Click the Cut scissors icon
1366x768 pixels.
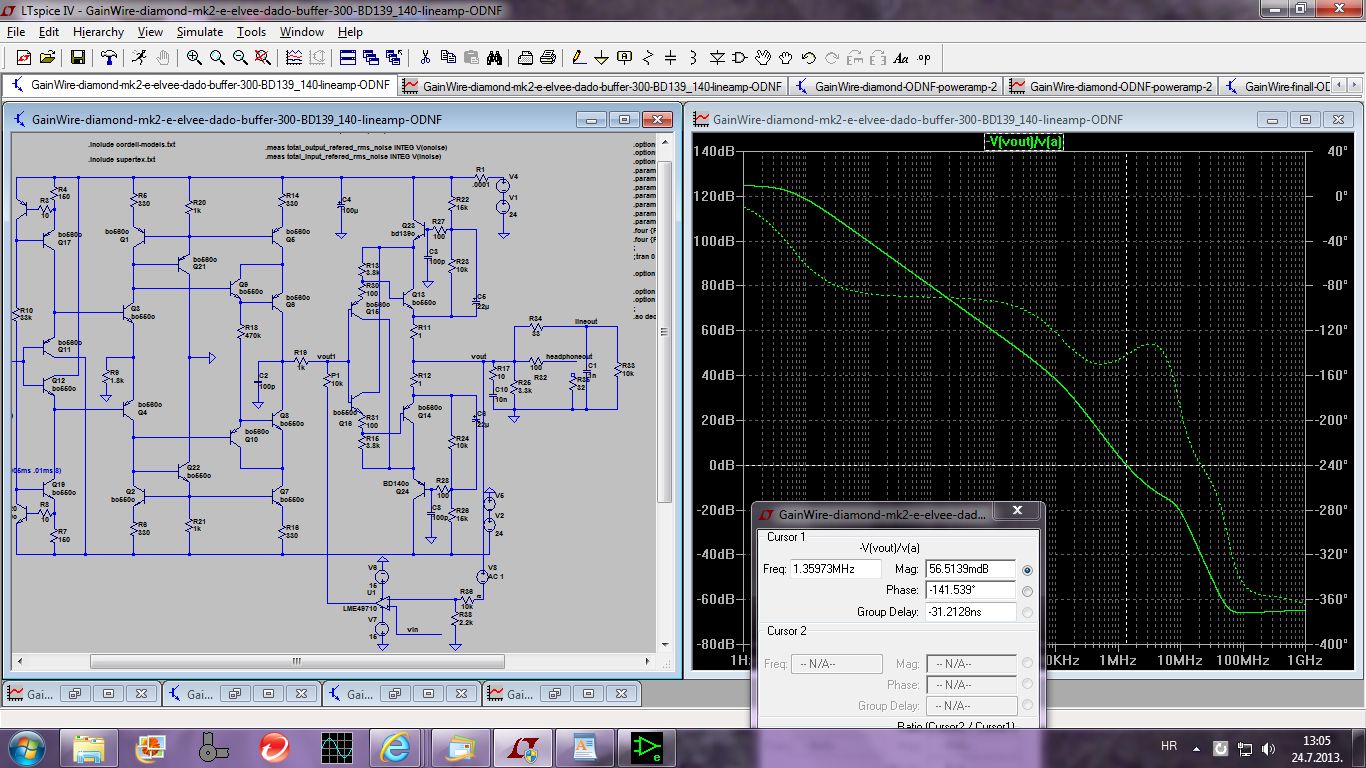[425, 57]
